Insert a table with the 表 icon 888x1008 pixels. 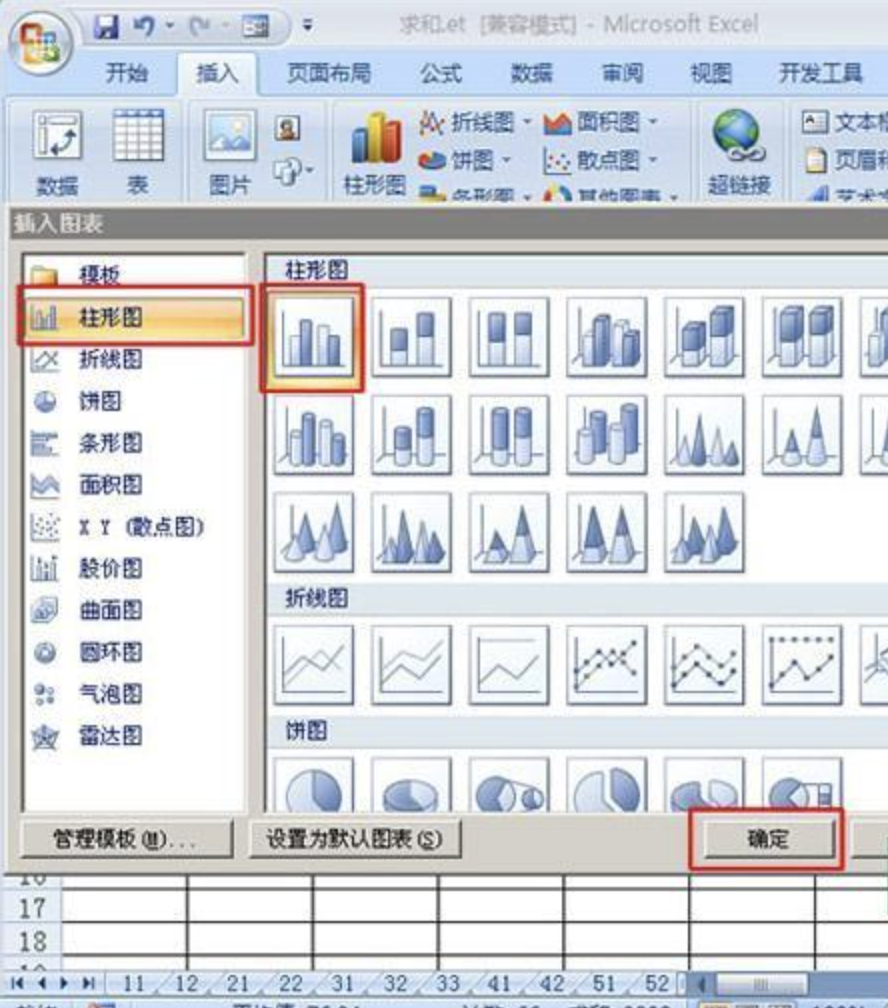click(x=138, y=153)
